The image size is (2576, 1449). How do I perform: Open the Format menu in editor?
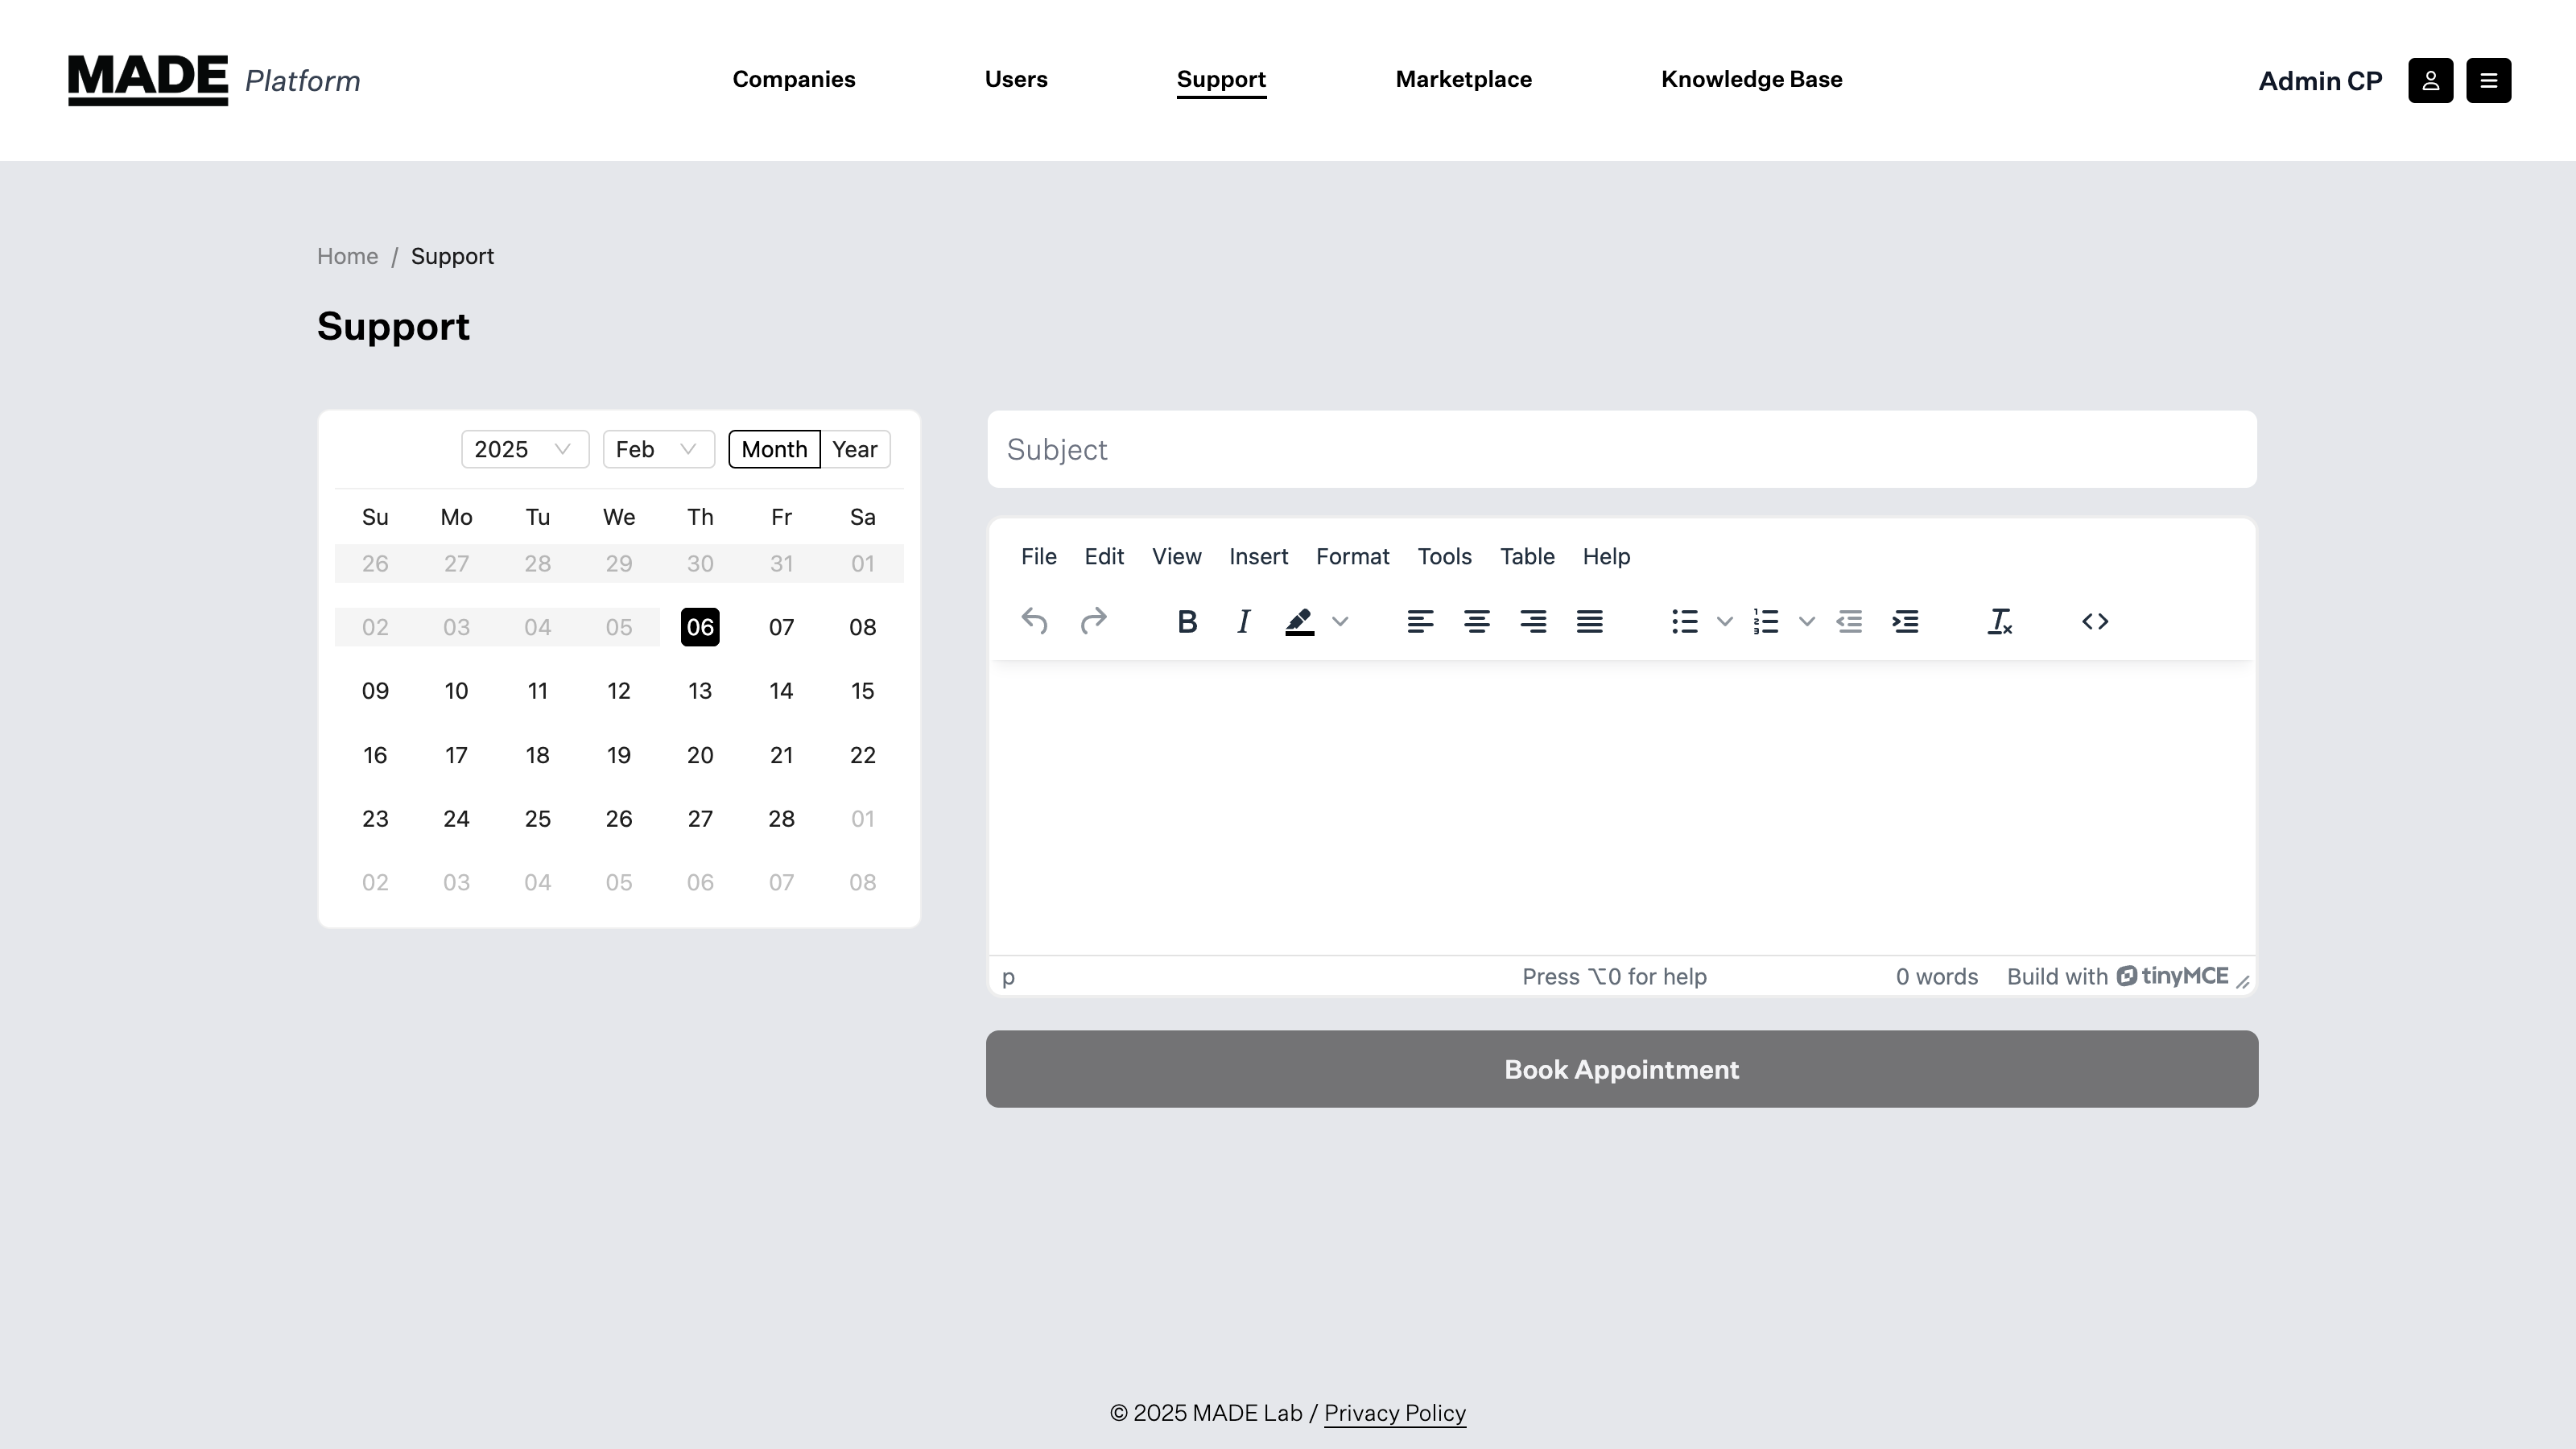click(1352, 556)
